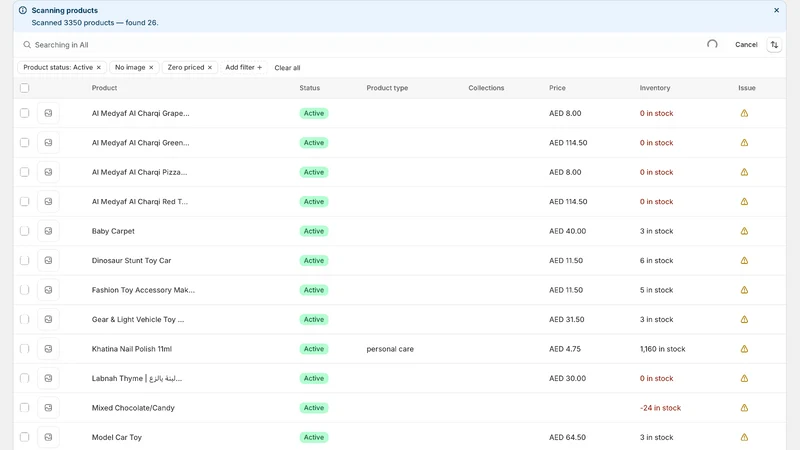Open the Khatina Nail Polish 11ml product

coord(132,349)
